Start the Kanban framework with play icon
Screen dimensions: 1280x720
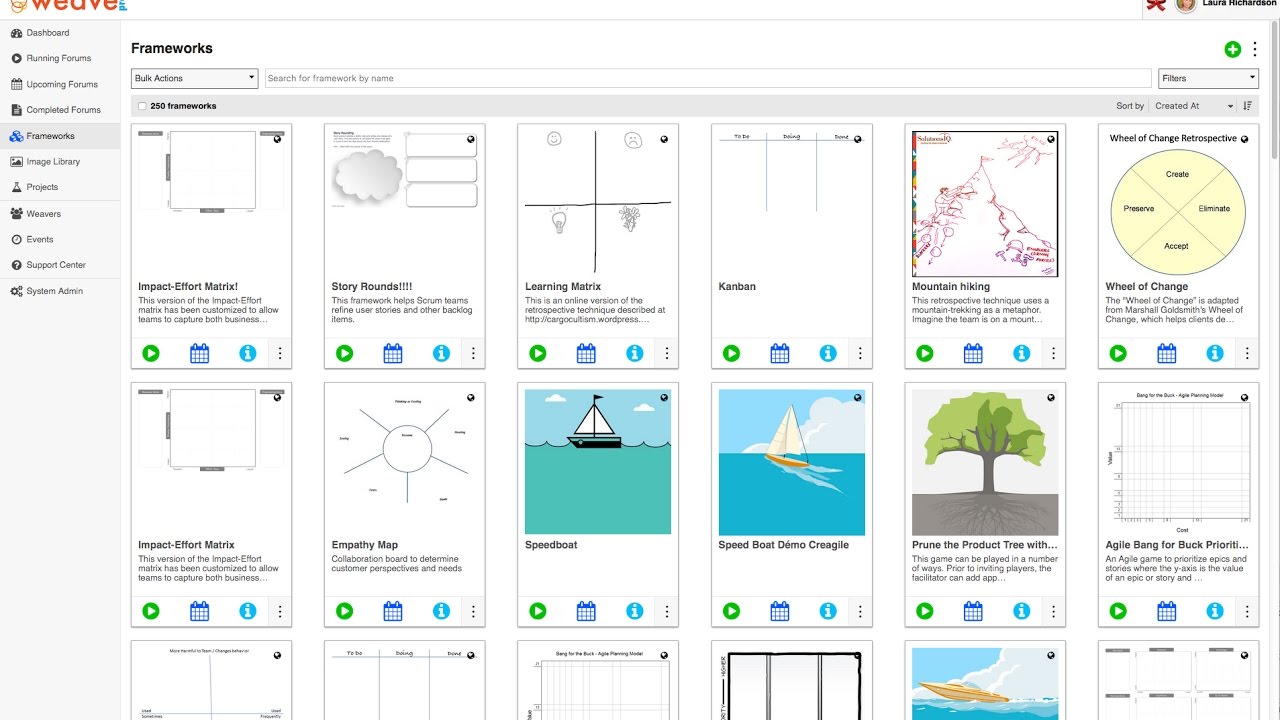click(731, 353)
